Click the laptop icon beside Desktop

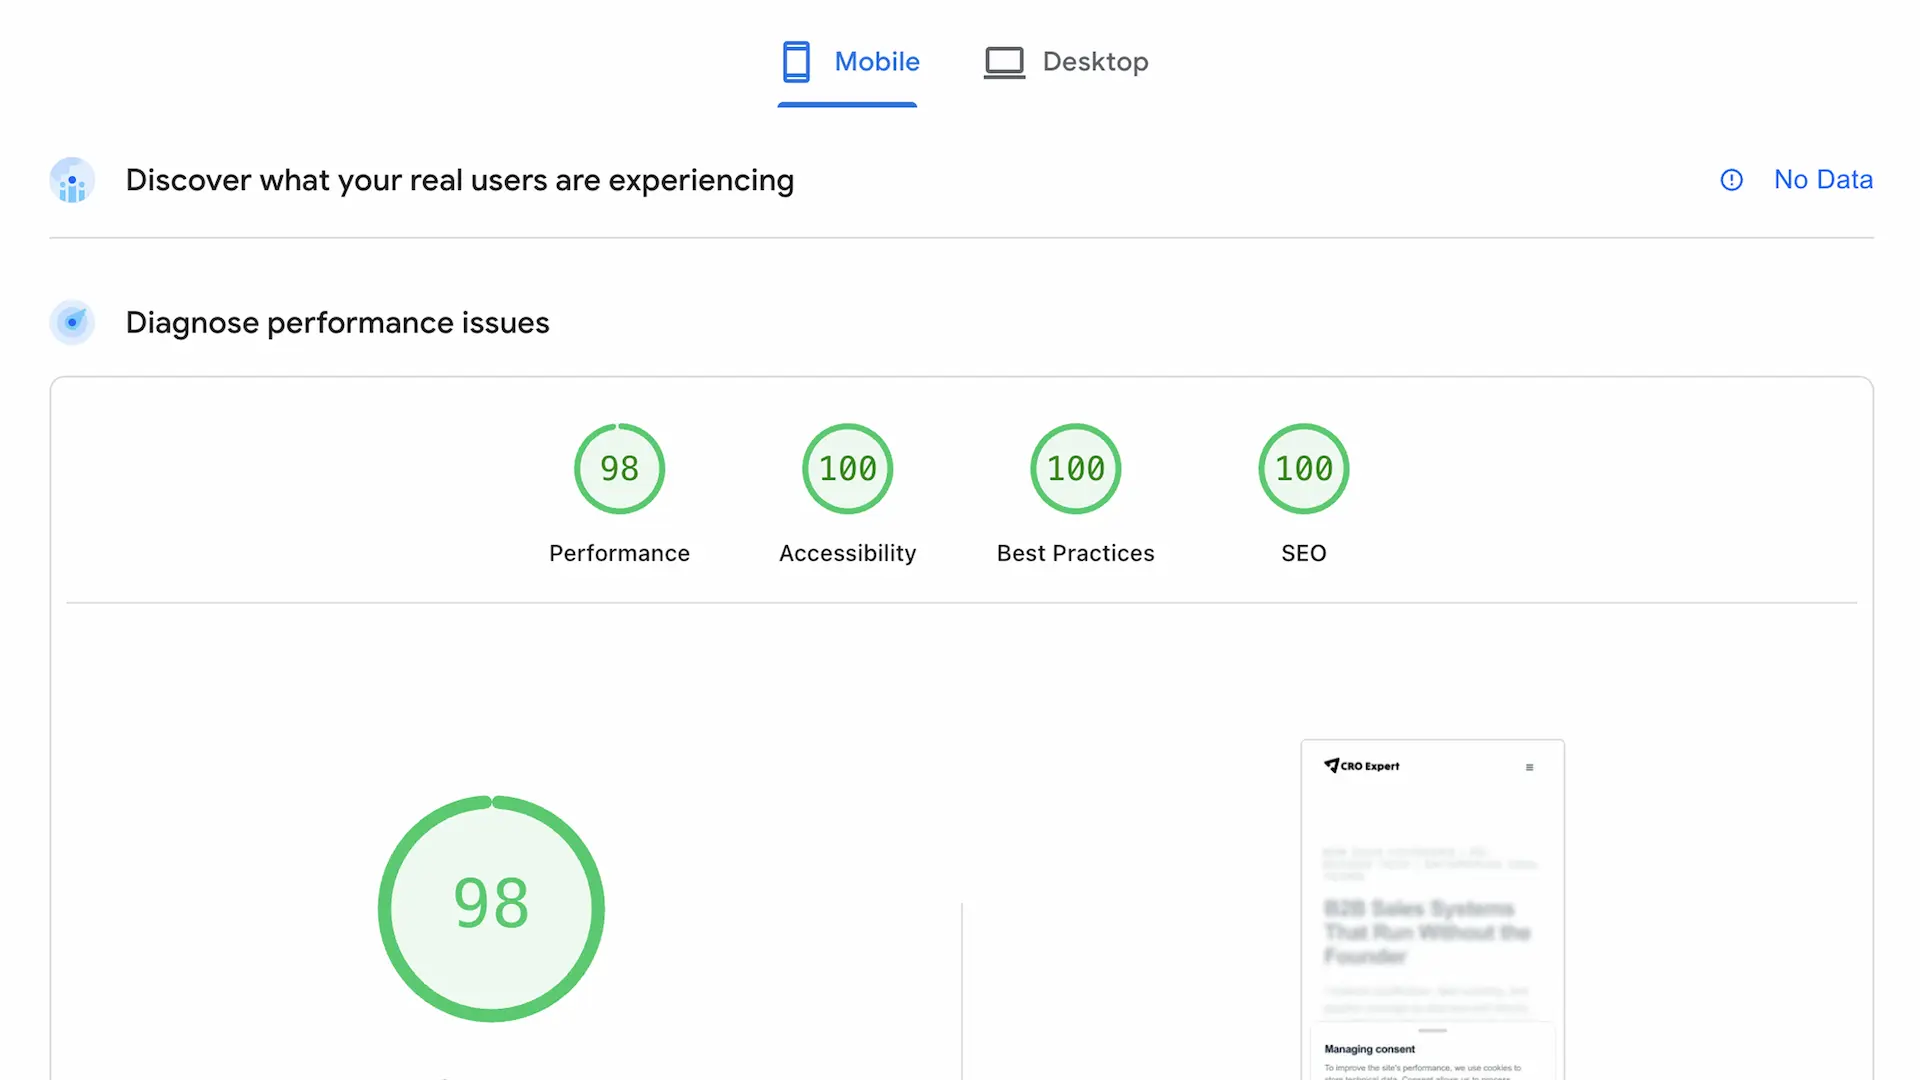(x=1004, y=61)
